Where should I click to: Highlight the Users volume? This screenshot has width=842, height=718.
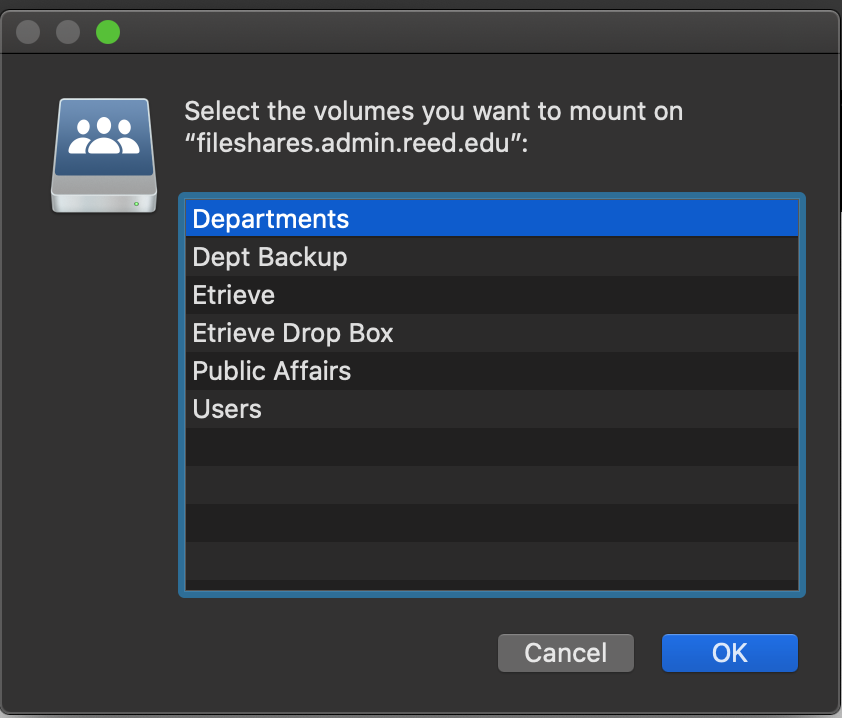point(227,409)
